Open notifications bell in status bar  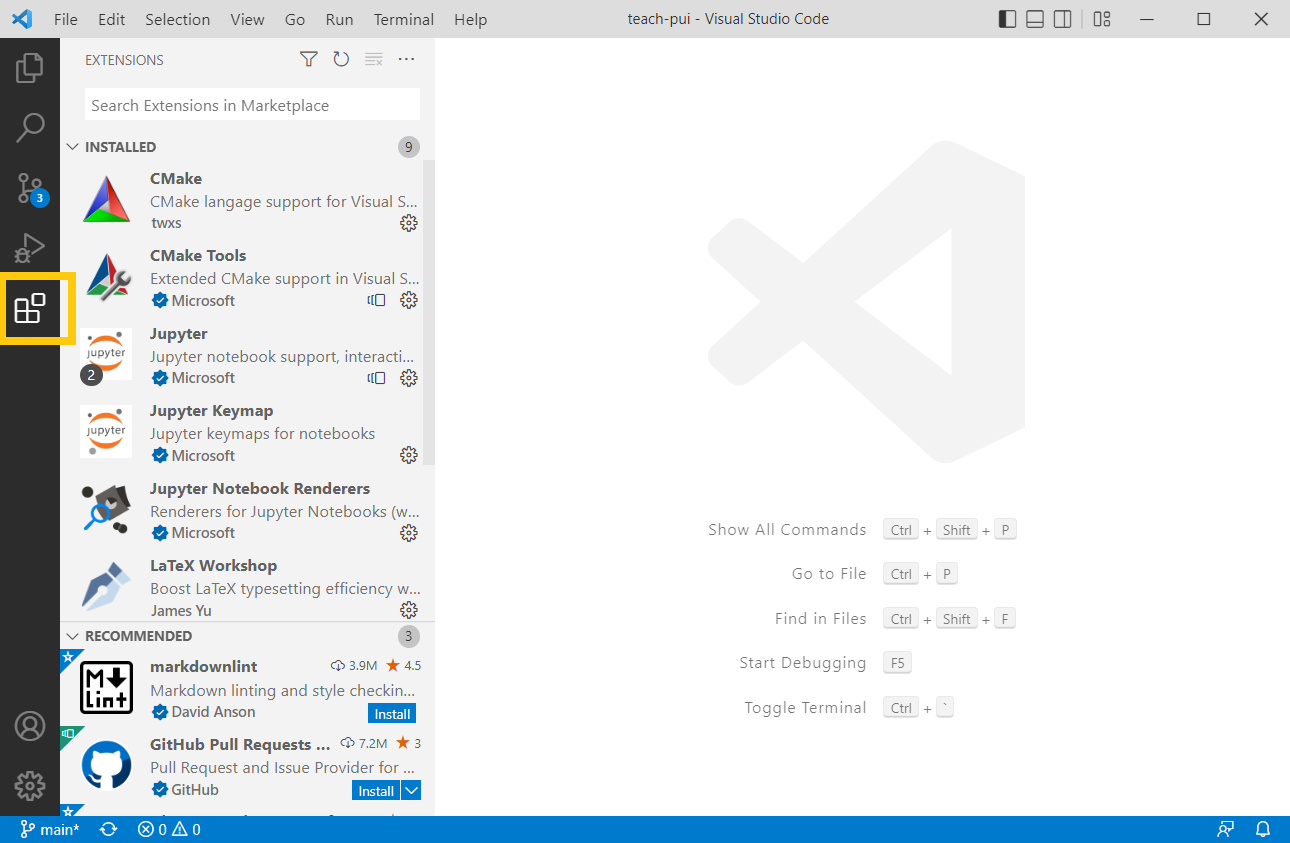[x=1263, y=829]
